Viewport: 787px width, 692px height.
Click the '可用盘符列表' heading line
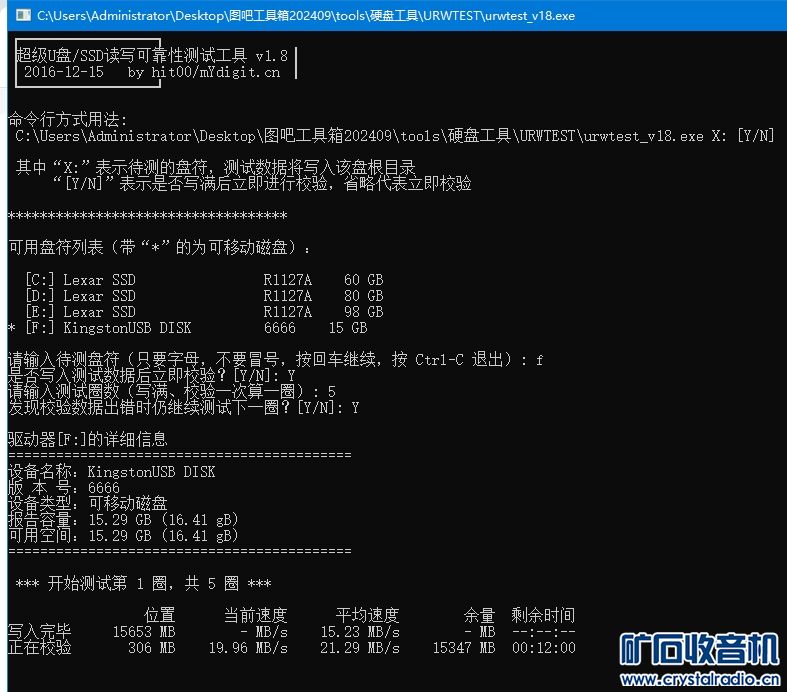pyautogui.click(x=159, y=247)
